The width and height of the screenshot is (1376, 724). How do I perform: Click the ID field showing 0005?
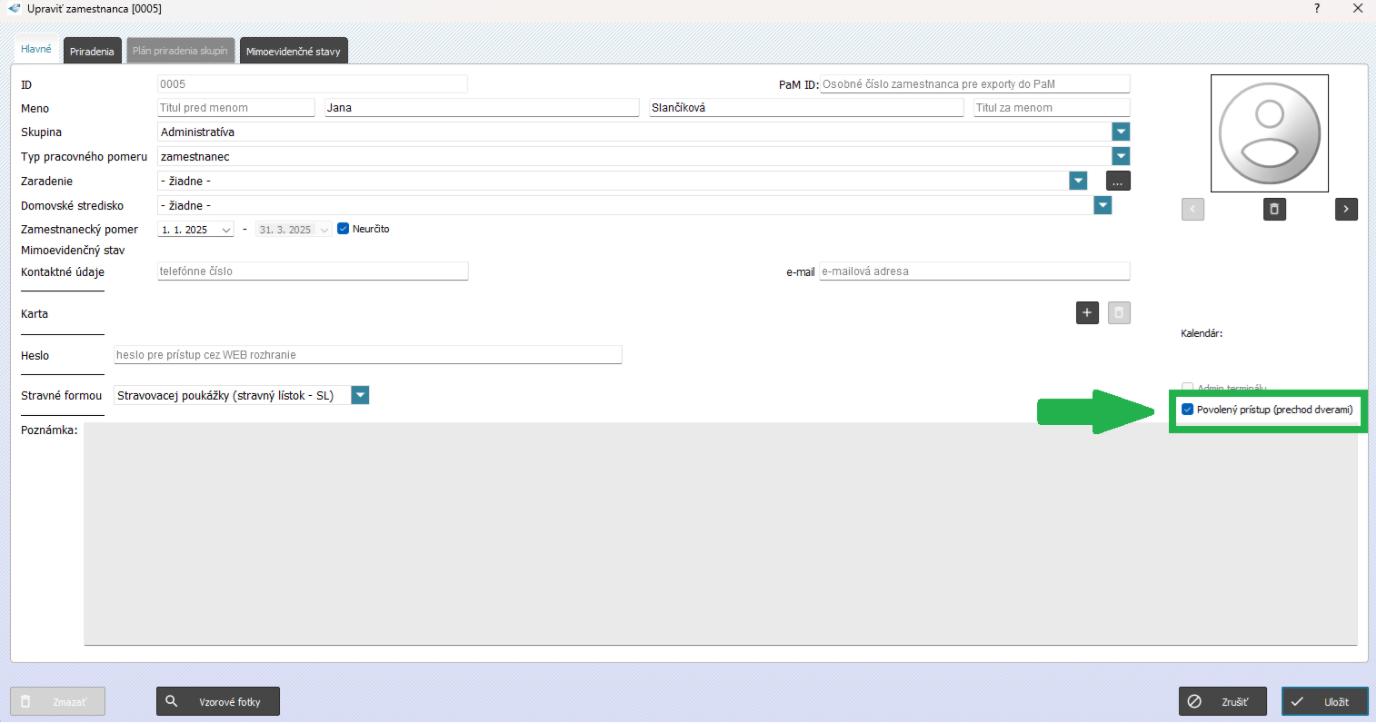click(x=311, y=84)
